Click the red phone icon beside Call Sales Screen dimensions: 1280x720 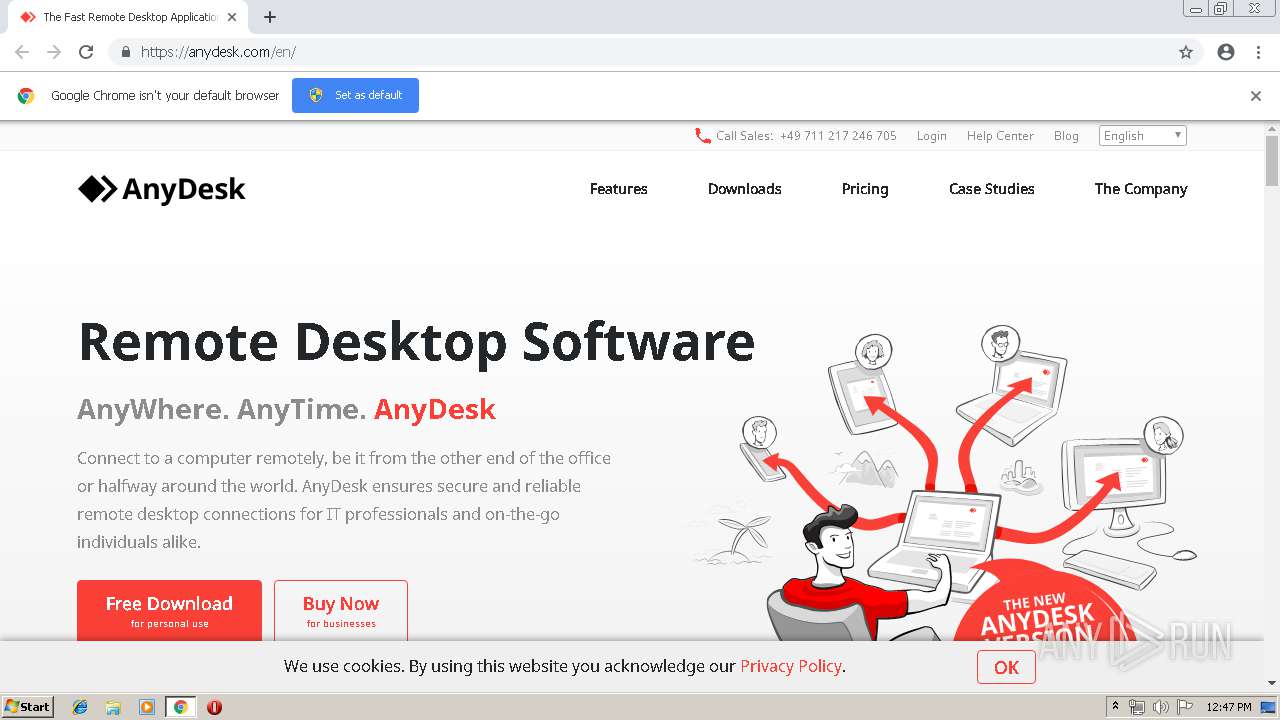pos(703,136)
